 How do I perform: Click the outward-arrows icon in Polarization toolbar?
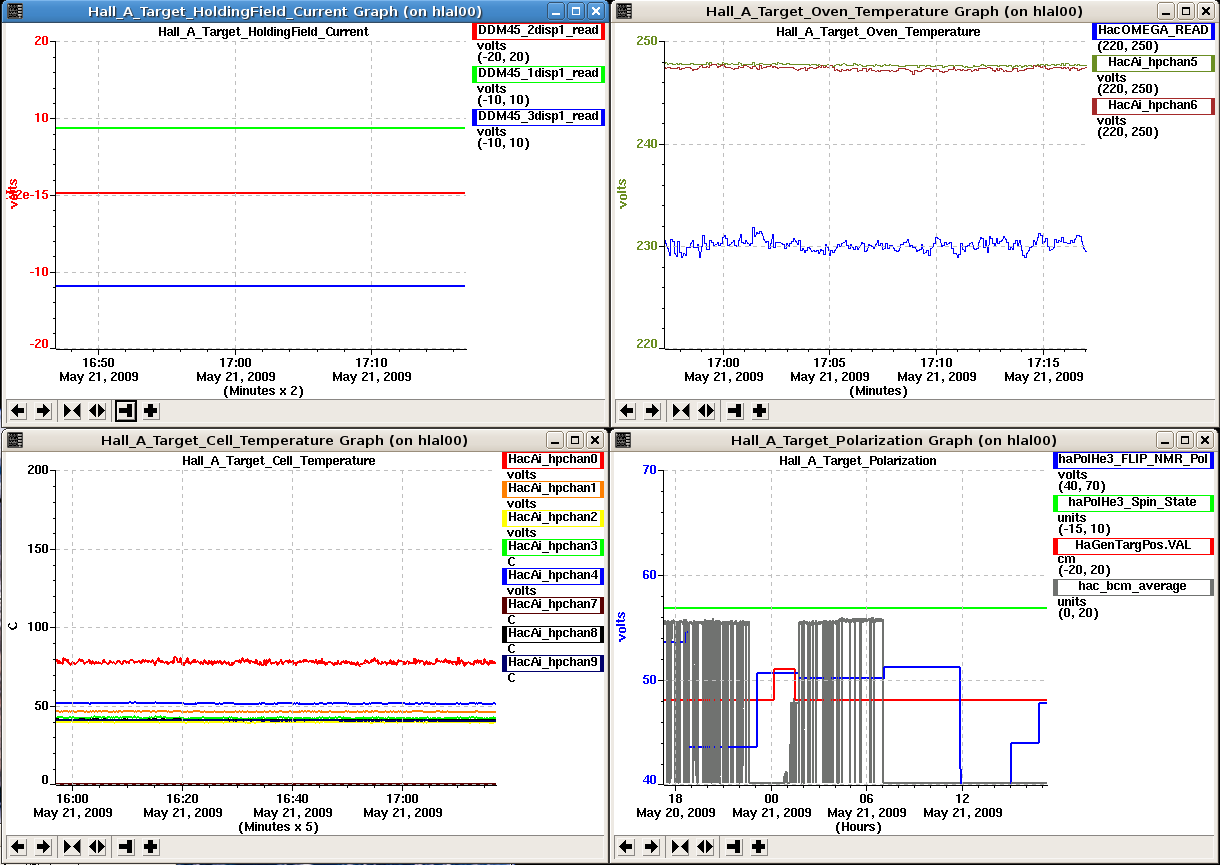pyautogui.click(x=706, y=846)
